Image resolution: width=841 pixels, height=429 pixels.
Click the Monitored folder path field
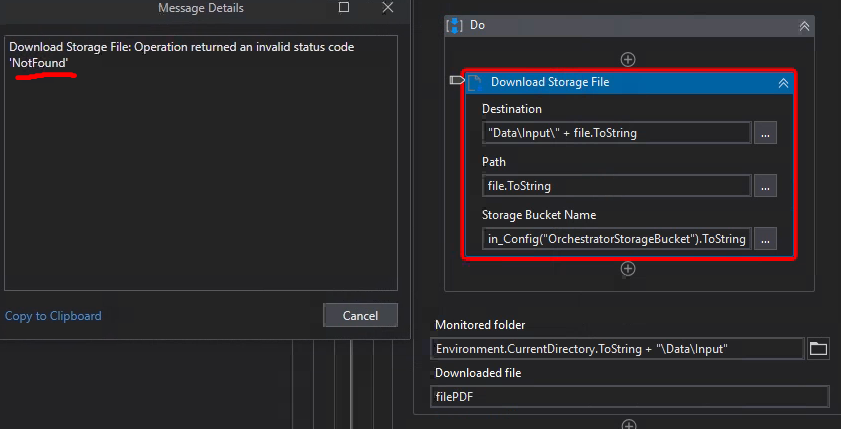618,348
